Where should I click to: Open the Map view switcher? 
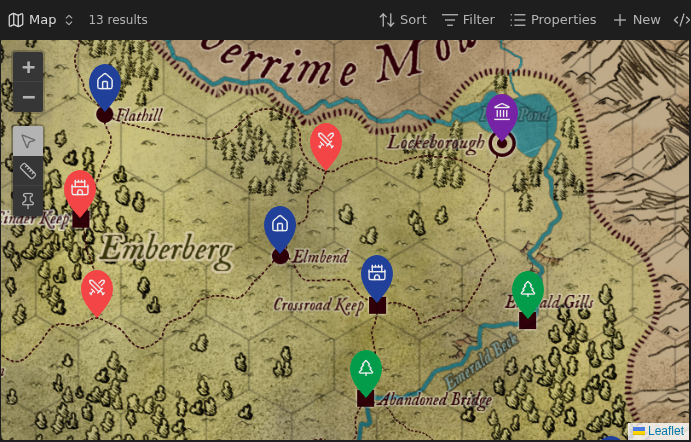tap(41, 20)
